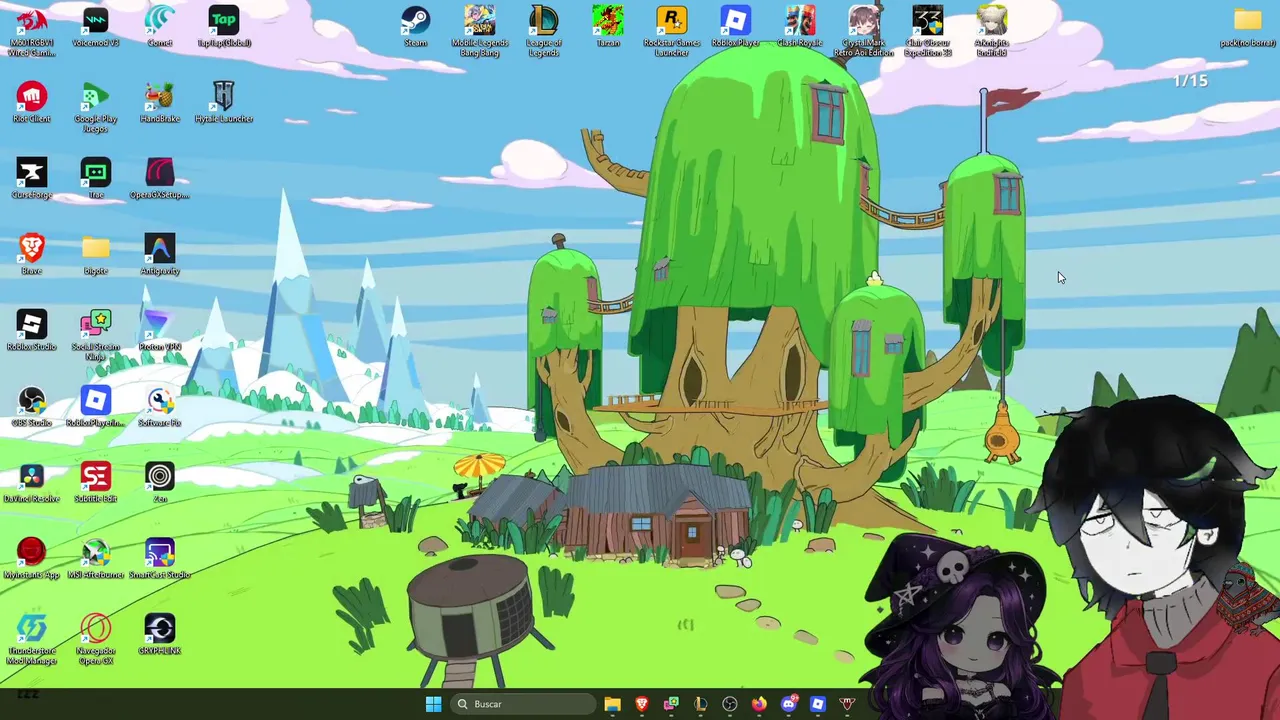1280x720 pixels.
Task: Select the MSI Afterburner desktop icon
Action: click(96, 559)
